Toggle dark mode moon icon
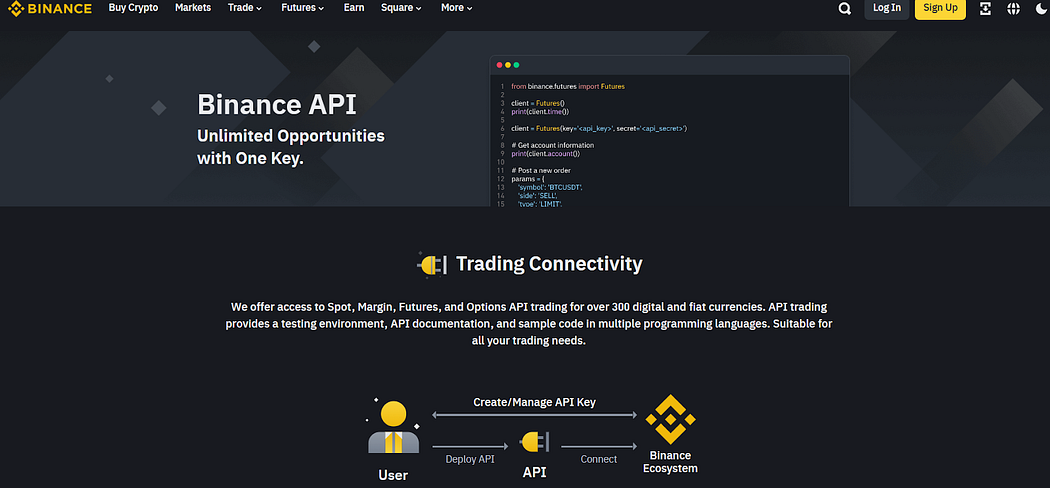Image resolution: width=1050 pixels, height=488 pixels. point(1042,9)
